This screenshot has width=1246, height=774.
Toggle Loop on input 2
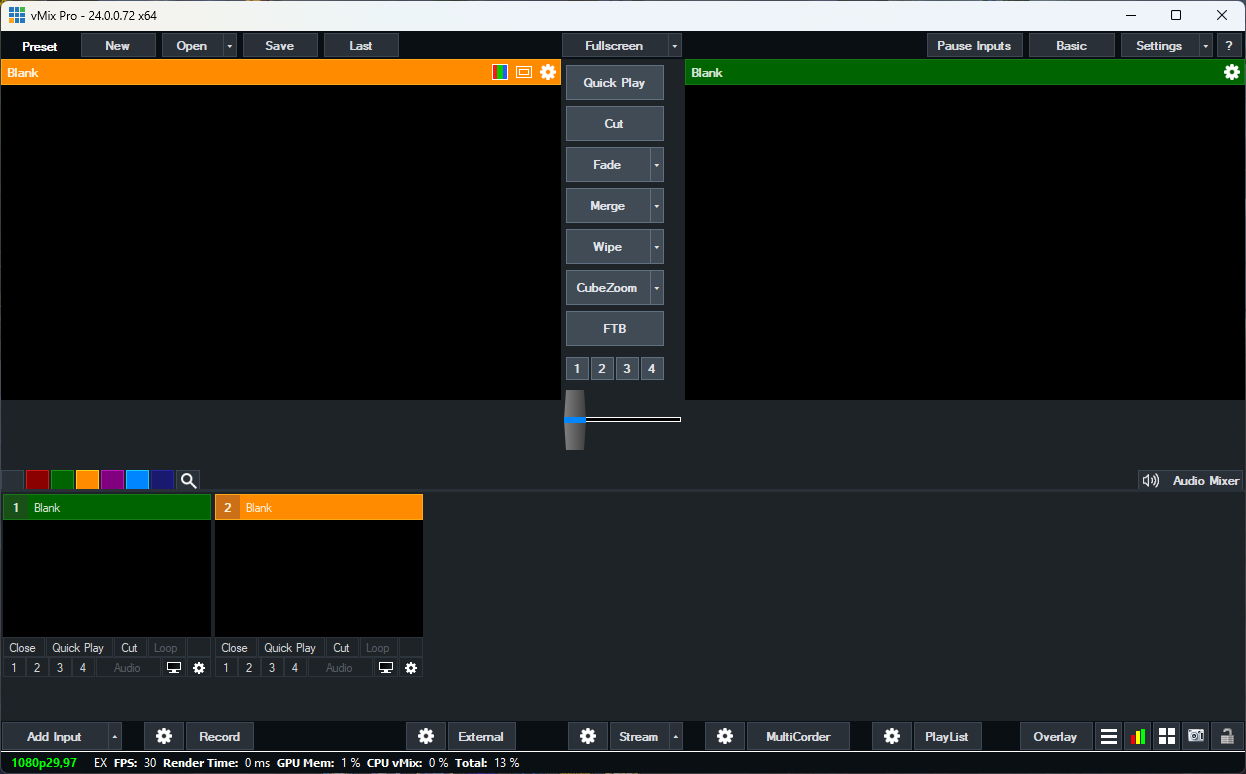377,648
